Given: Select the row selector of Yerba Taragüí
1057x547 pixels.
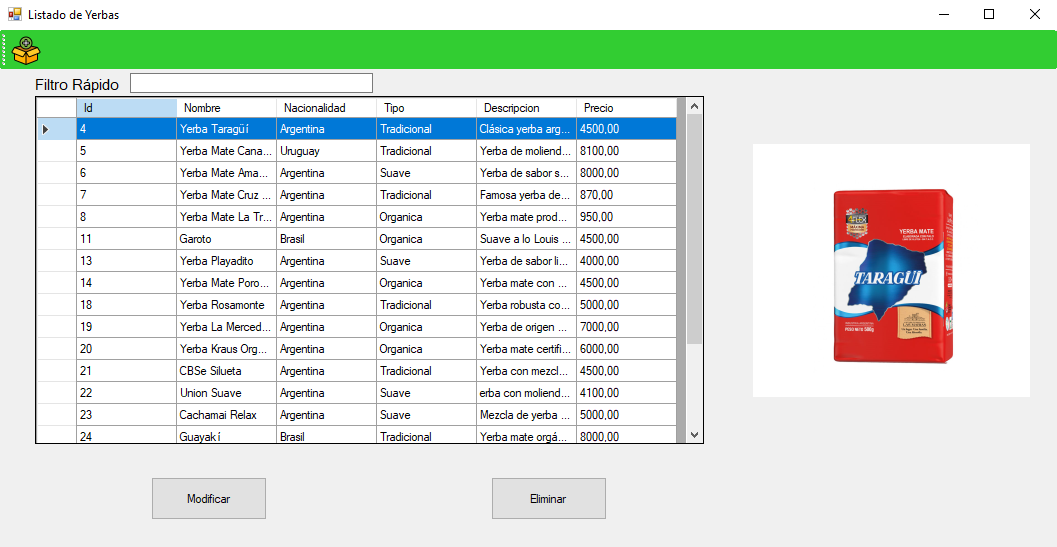Looking at the screenshot, I should pos(56,129).
